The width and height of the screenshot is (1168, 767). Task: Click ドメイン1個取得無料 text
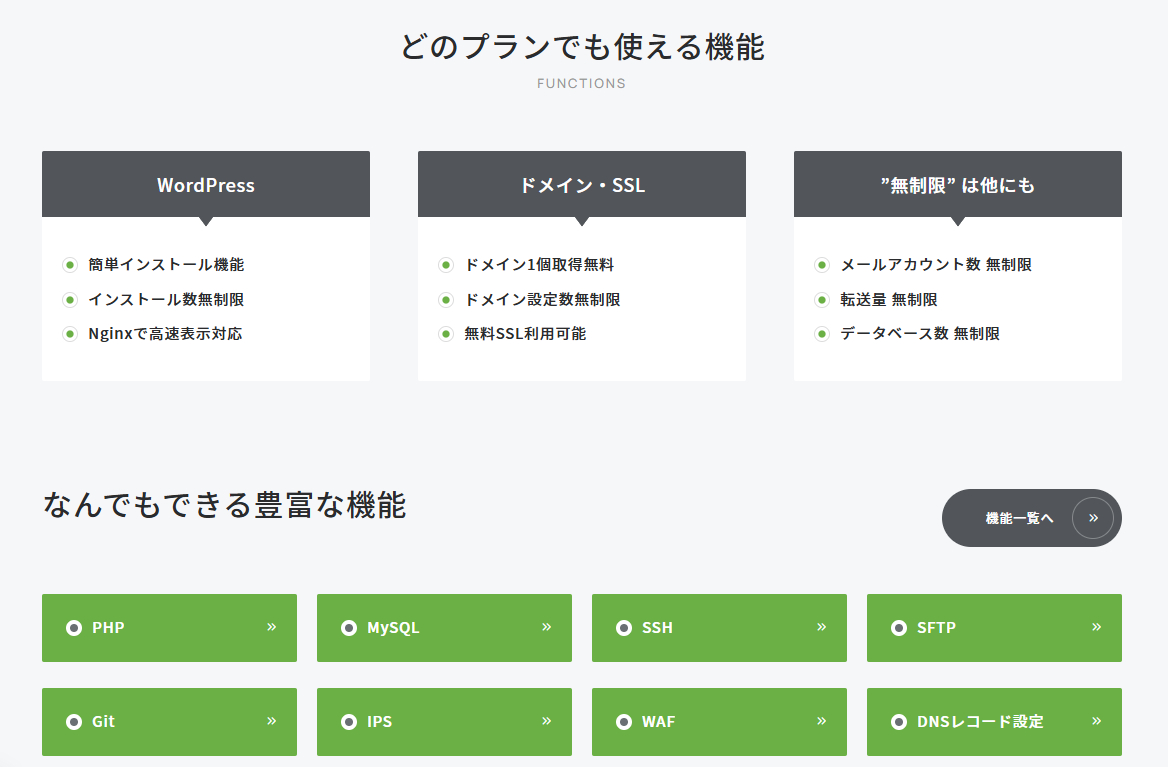539,264
